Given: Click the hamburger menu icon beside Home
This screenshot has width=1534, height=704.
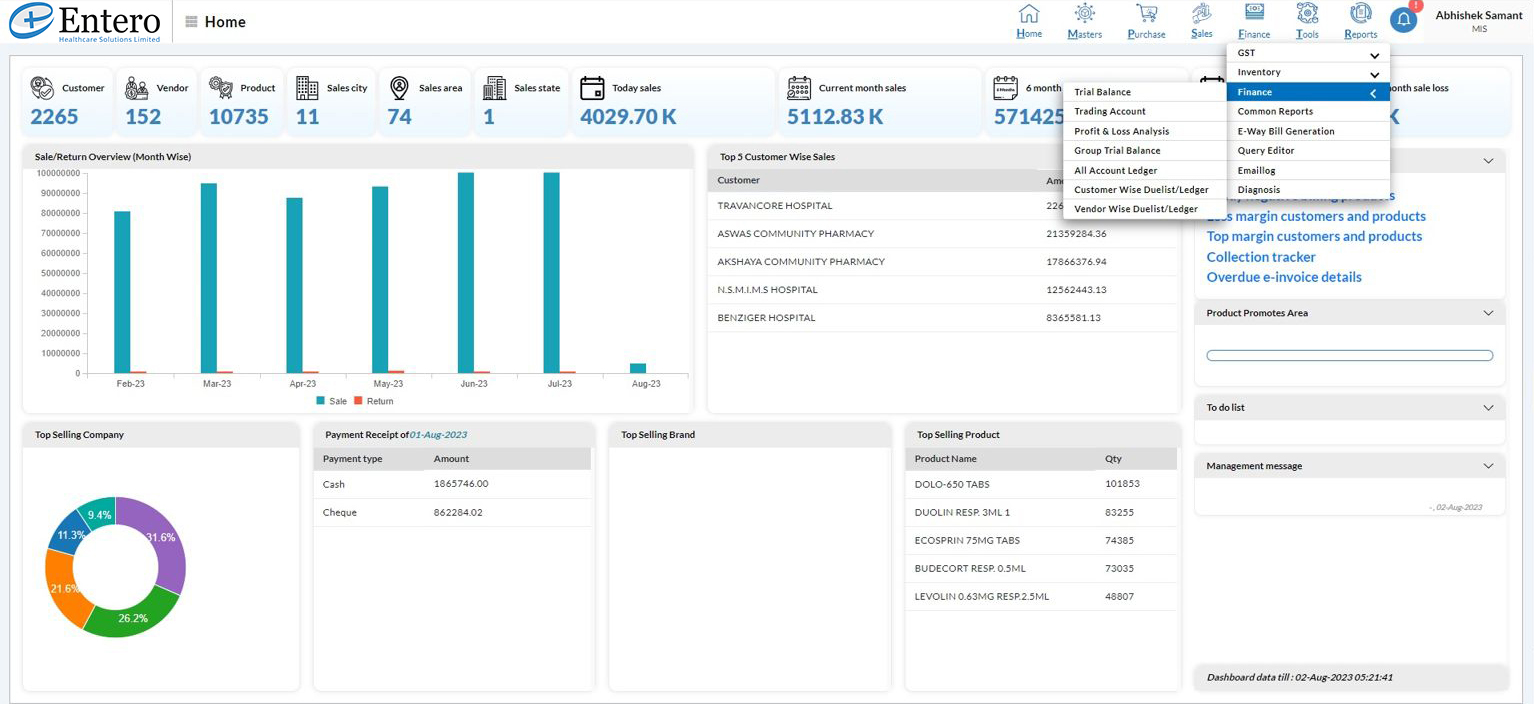Looking at the screenshot, I should tap(191, 22).
